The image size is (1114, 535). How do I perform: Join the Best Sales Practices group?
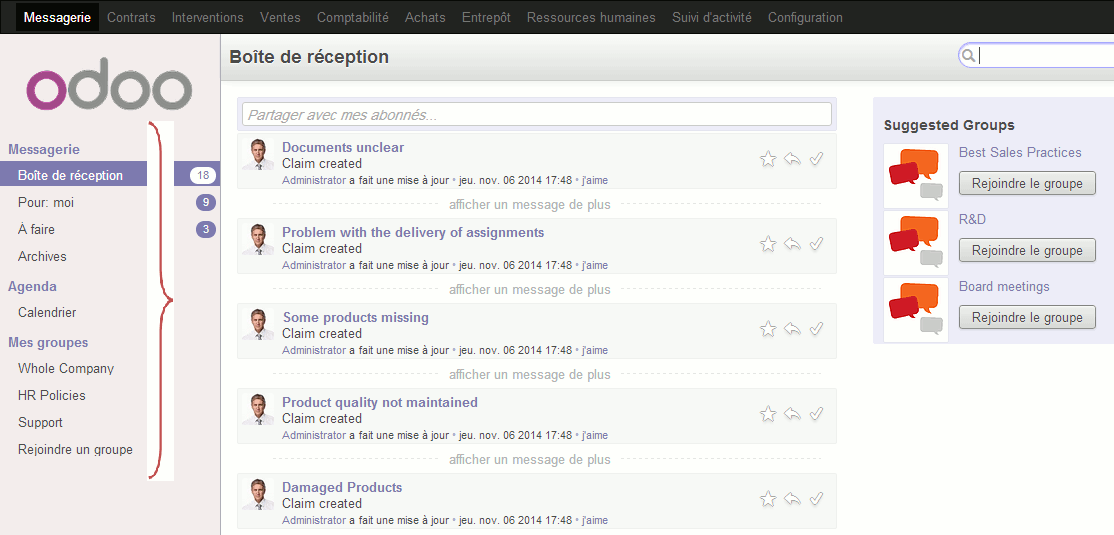pyautogui.click(x=1027, y=183)
